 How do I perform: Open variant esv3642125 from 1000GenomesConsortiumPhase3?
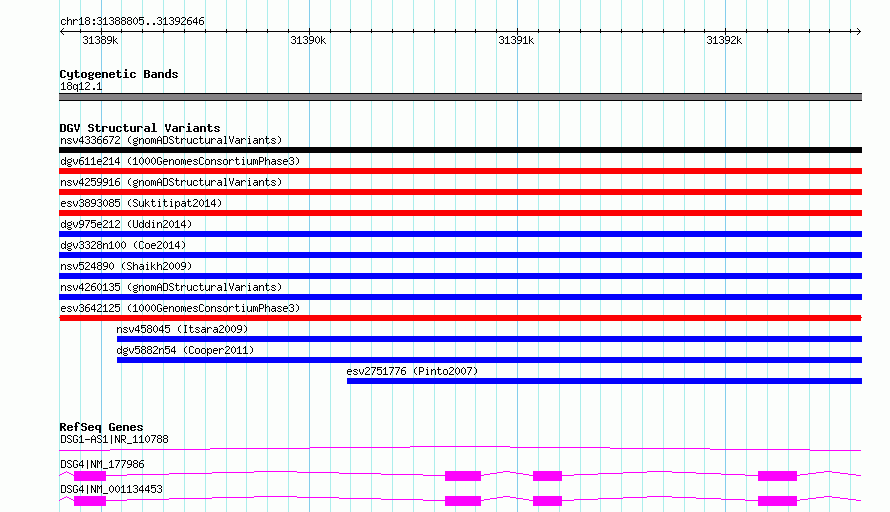(x=460, y=318)
